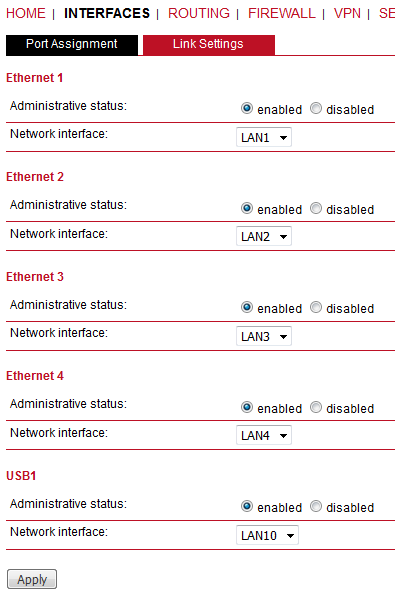
Task: Disable Ethernet 4 administrative status
Action: pyautogui.click(x=316, y=407)
